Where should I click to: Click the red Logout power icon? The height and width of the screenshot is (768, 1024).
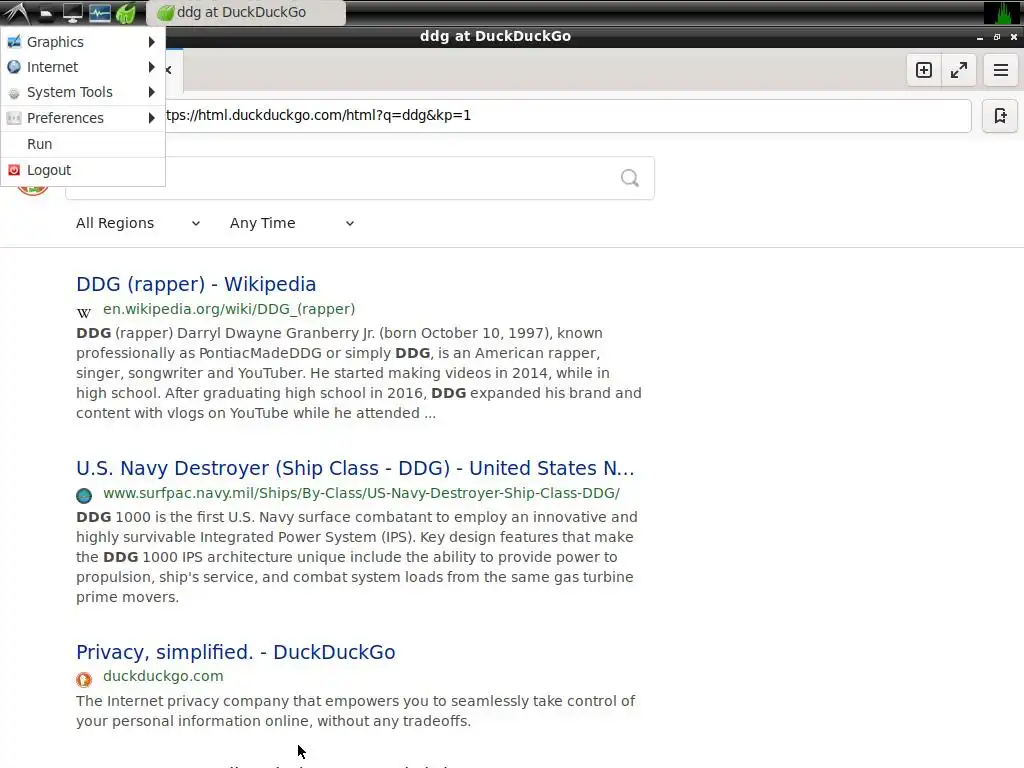click(x=14, y=170)
